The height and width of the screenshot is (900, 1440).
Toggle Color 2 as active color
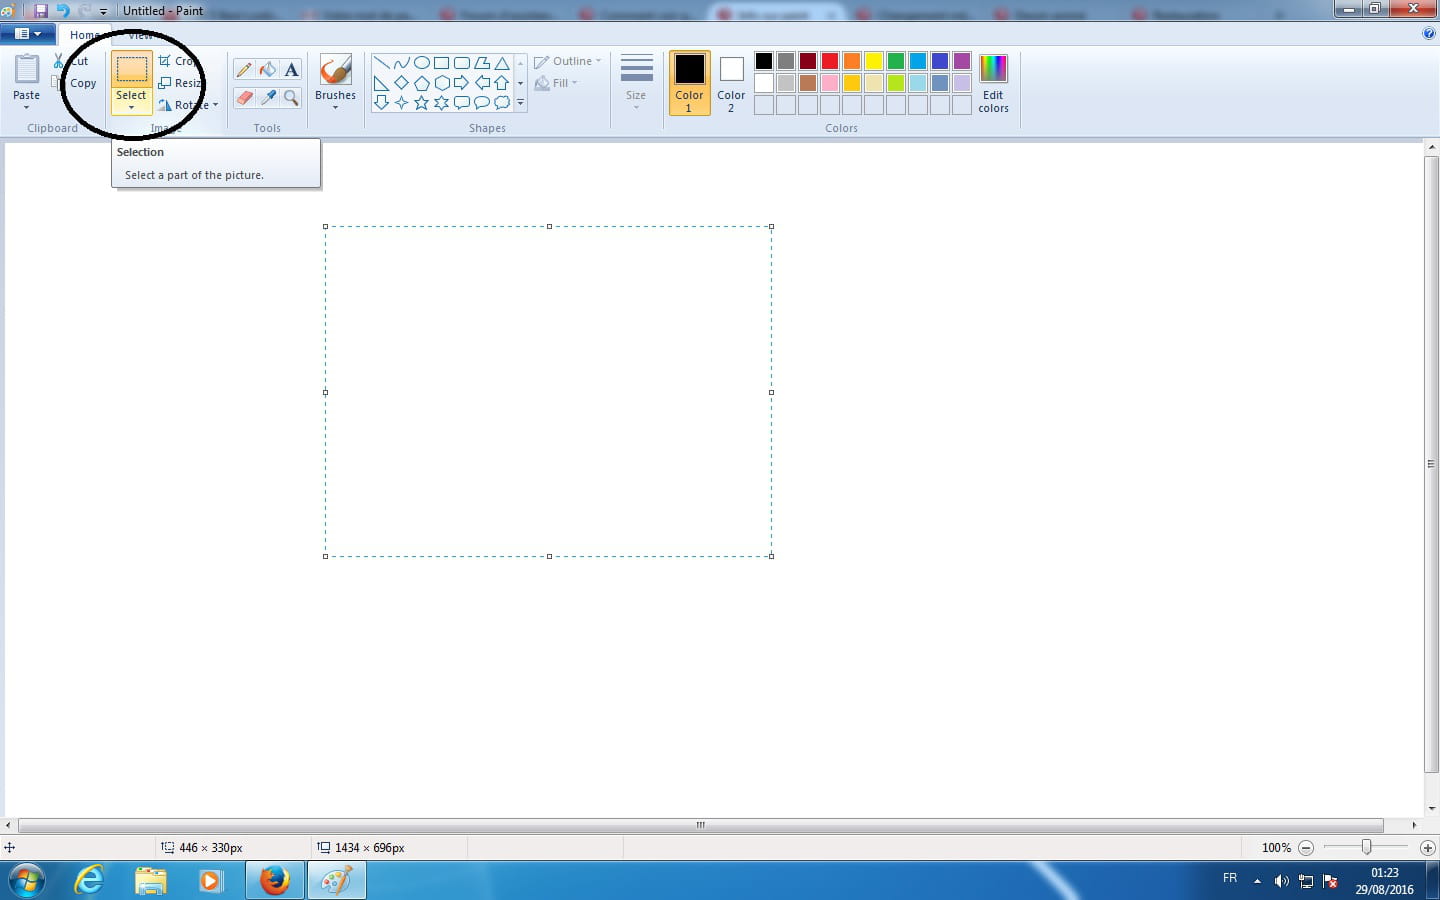731,82
